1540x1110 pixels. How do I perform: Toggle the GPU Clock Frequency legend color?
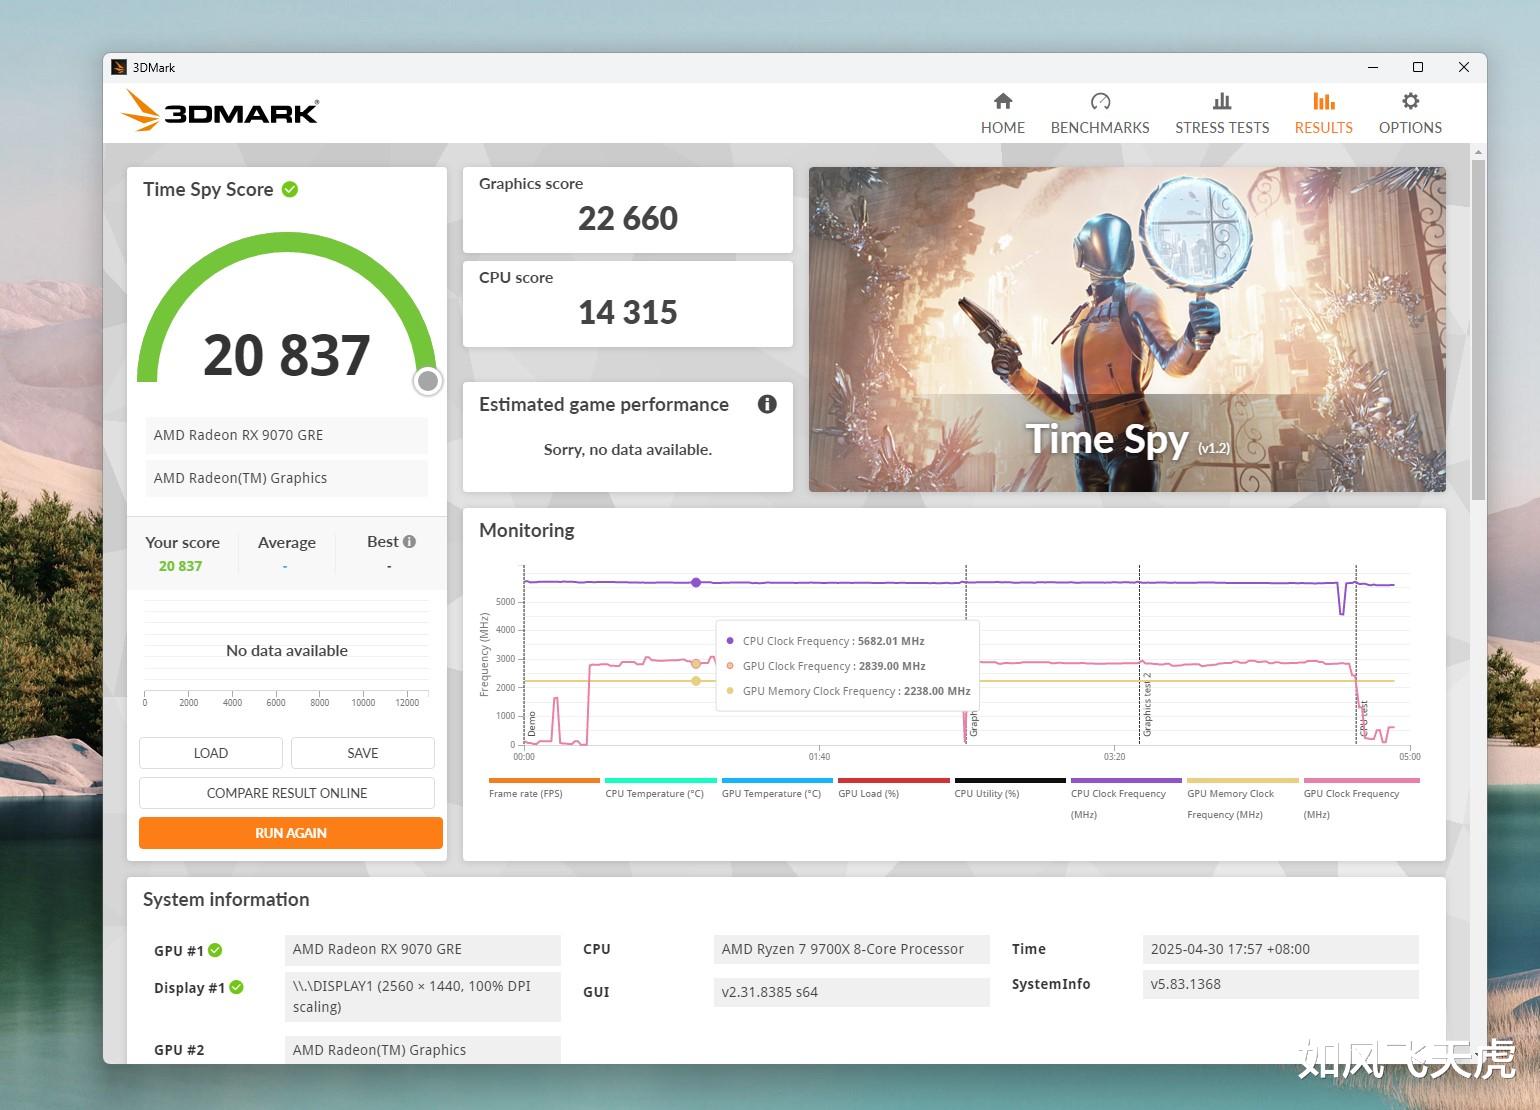point(1361,780)
